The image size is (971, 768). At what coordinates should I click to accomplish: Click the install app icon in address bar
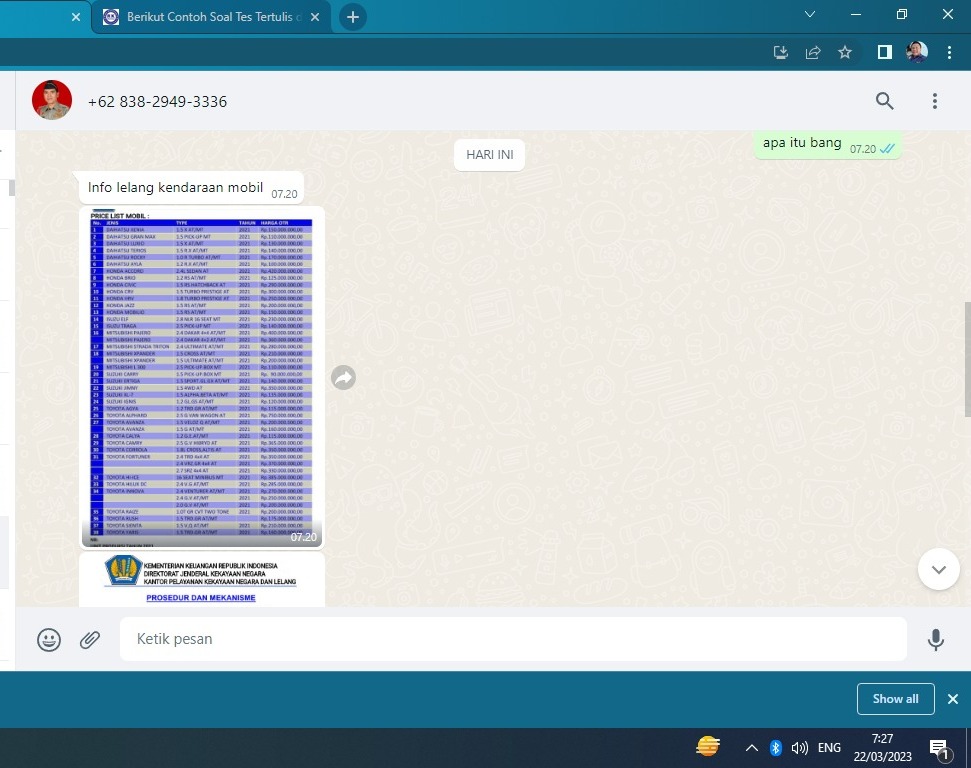coord(781,53)
